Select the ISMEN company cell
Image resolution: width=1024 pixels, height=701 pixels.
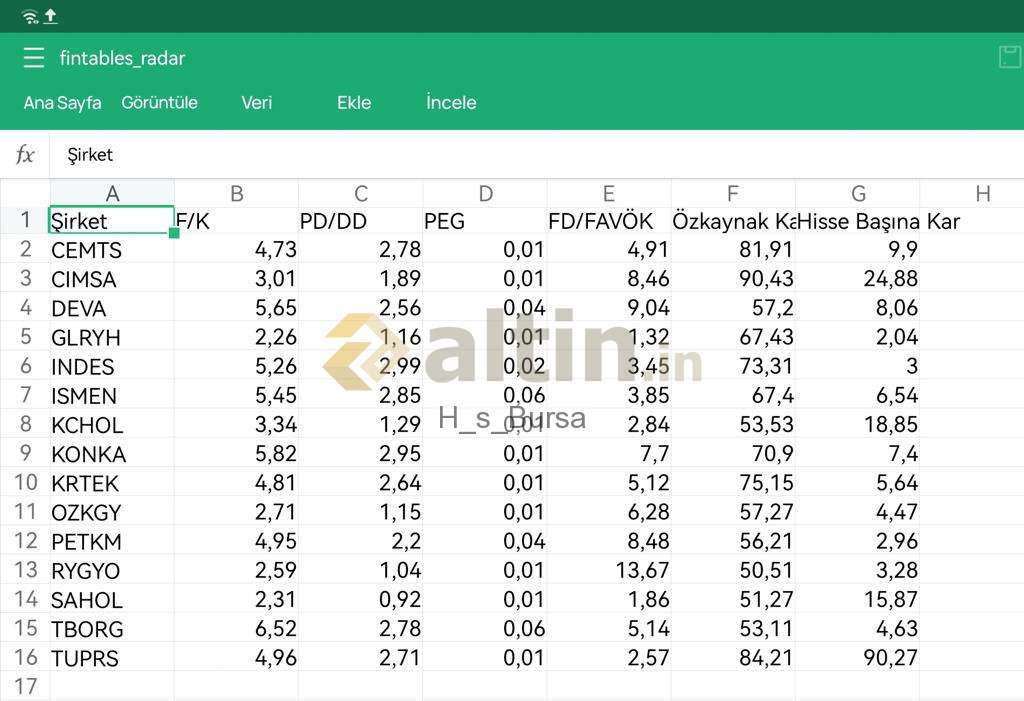click(x=112, y=395)
